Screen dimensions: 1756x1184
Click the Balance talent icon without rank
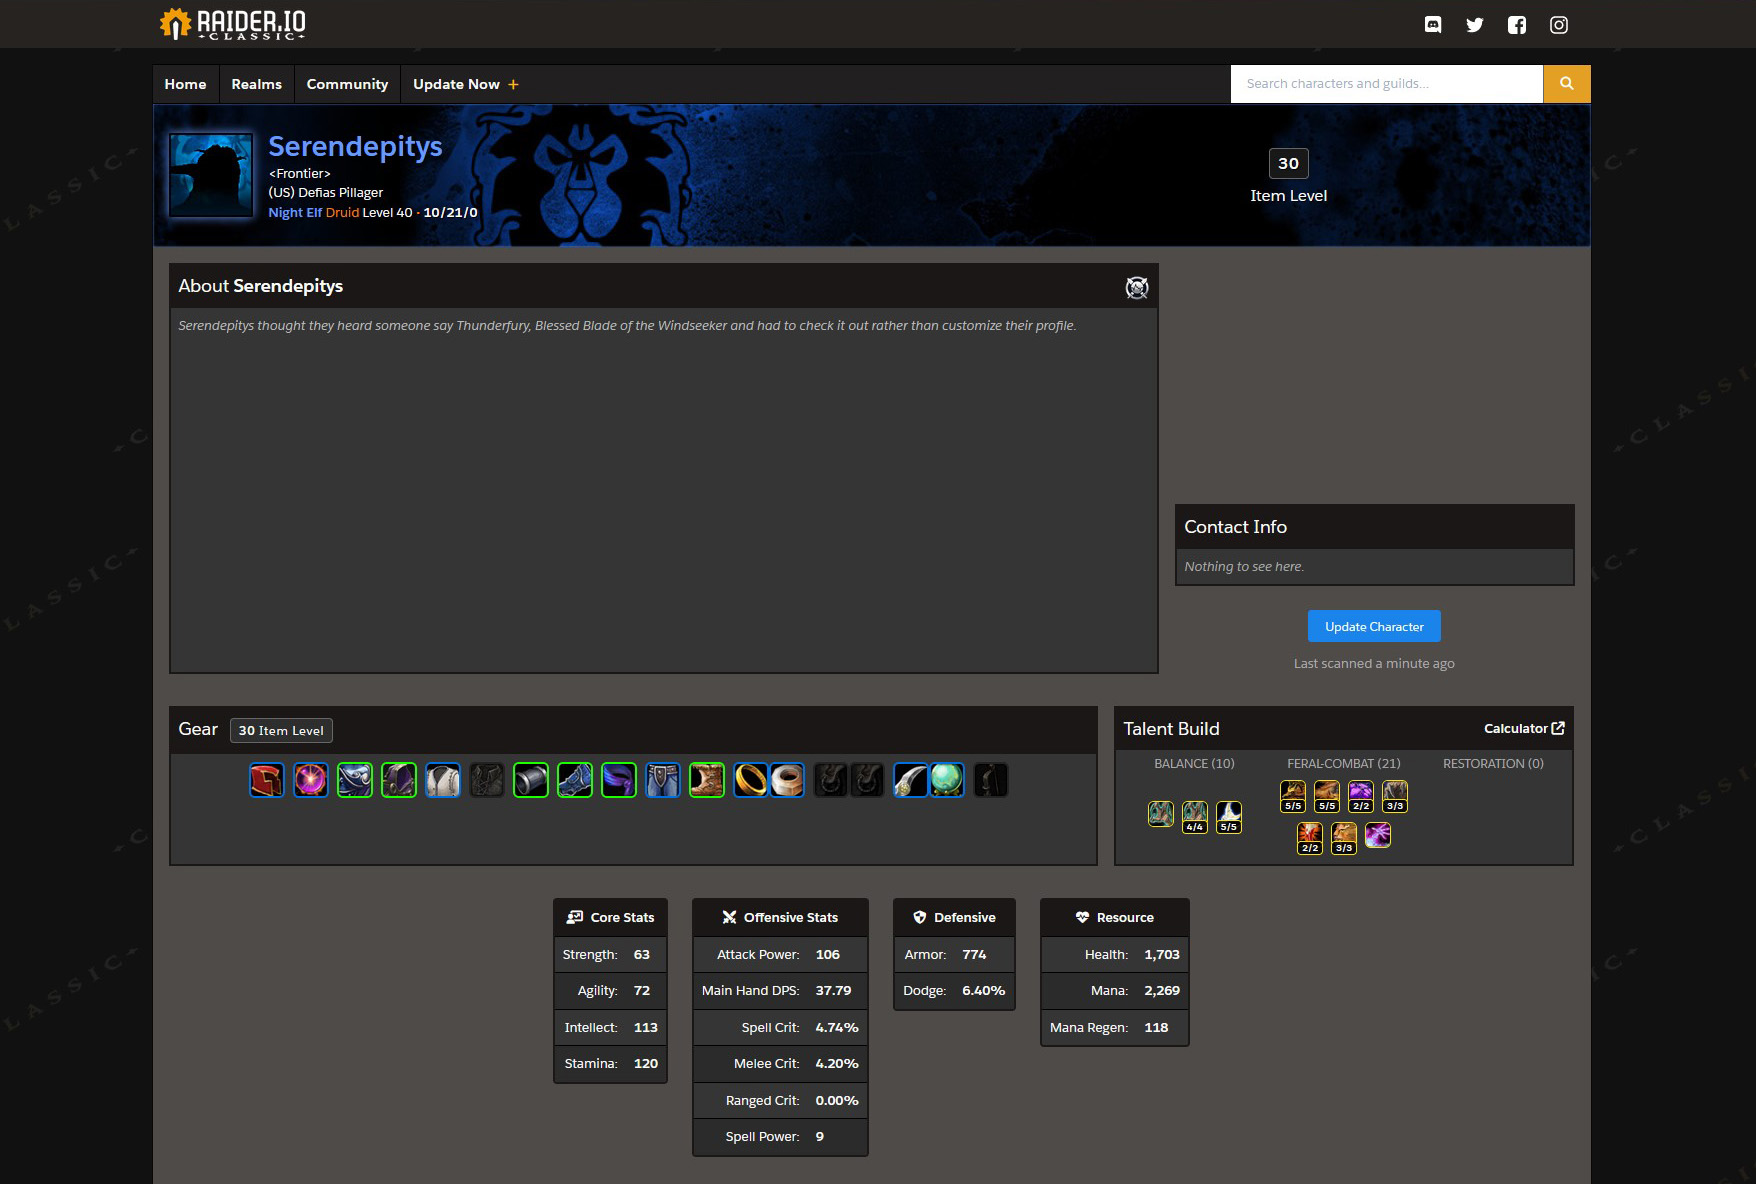click(x=1161, y=814)
